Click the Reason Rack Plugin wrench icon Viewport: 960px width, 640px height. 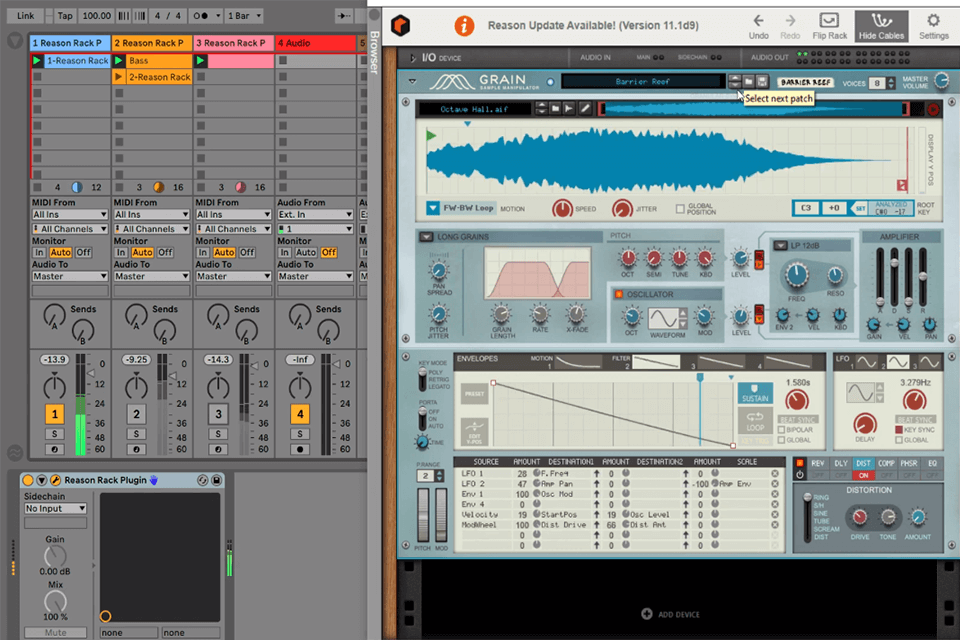coord(55,480)
